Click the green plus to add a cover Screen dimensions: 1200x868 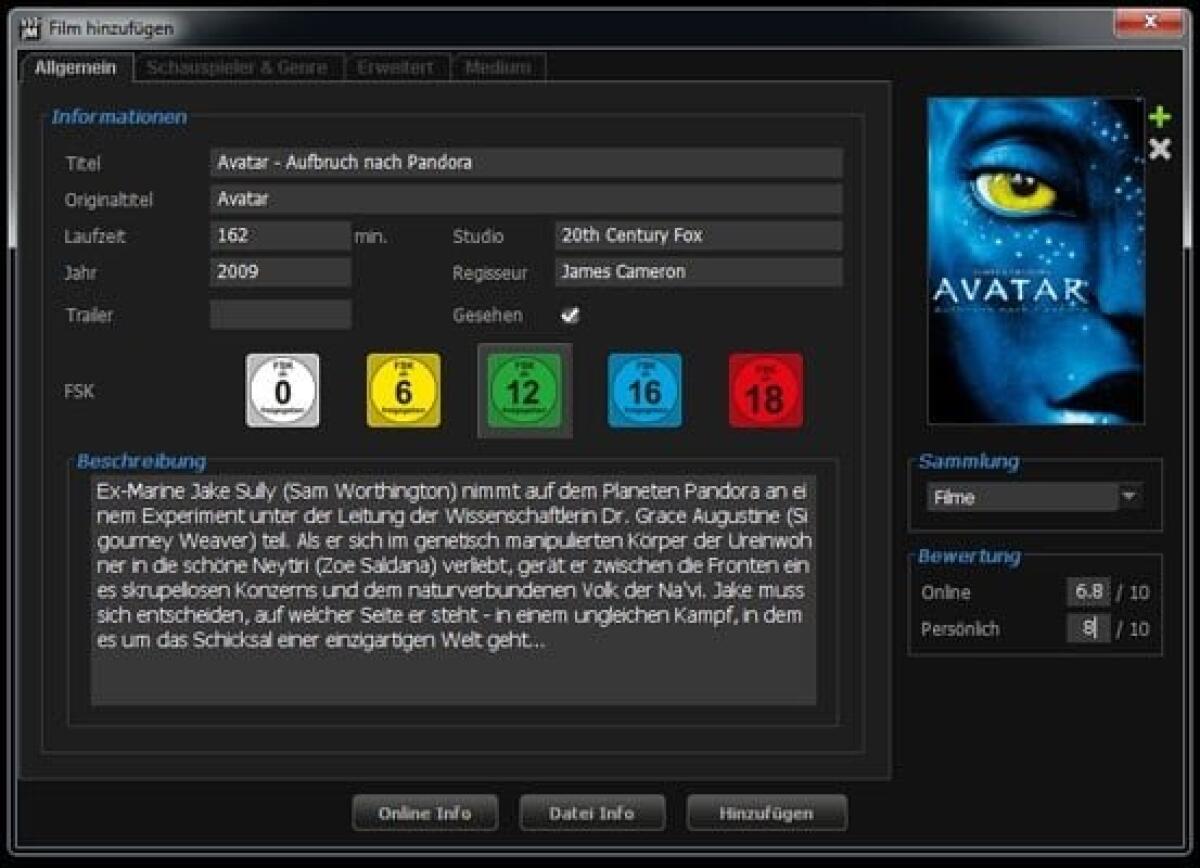(1161, 115)
